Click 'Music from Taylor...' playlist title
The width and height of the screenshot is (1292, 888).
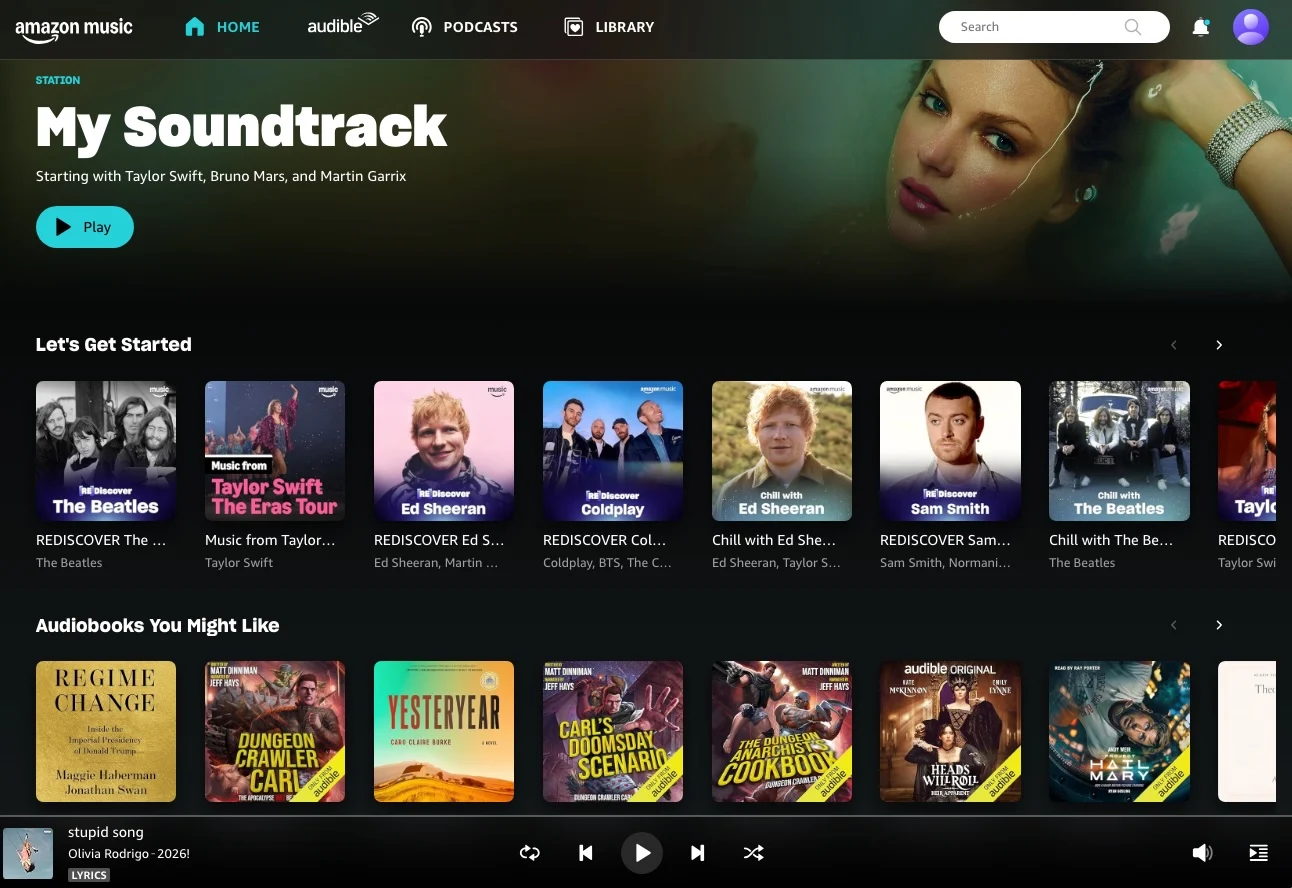(x=270, y=540)
